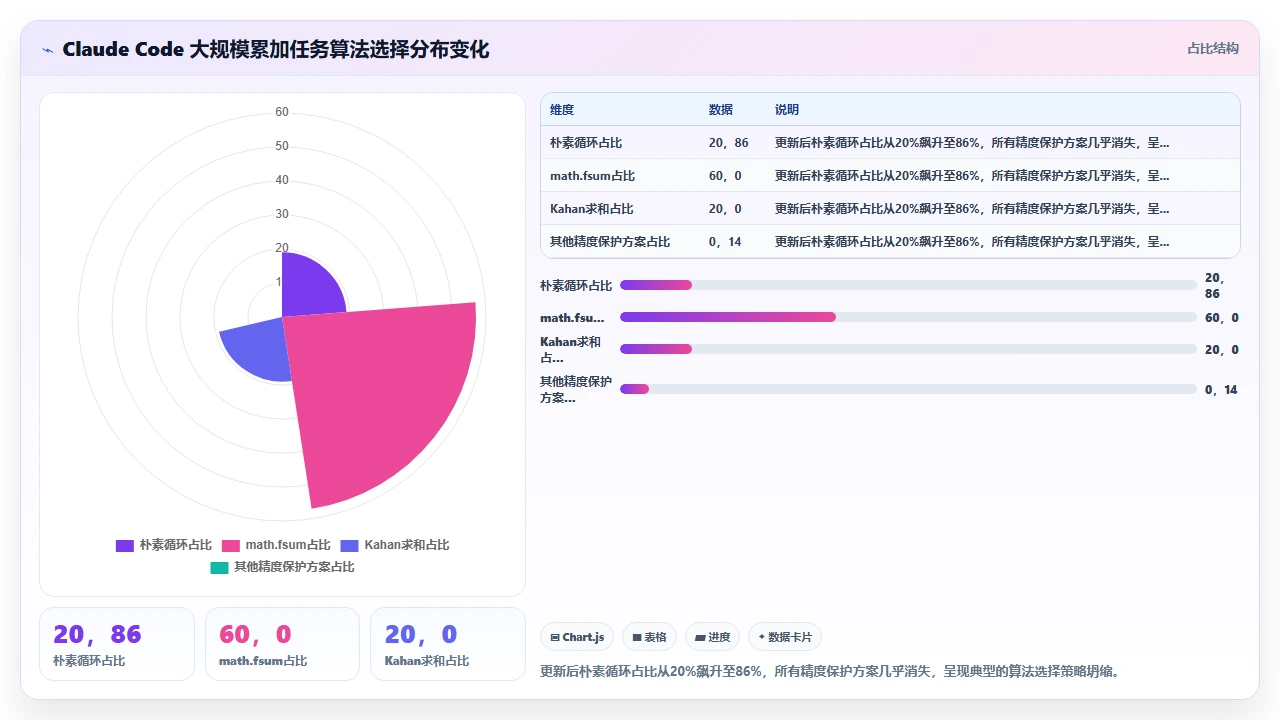Click table value 60，0
1280x720 pixels.
[725, 176]
